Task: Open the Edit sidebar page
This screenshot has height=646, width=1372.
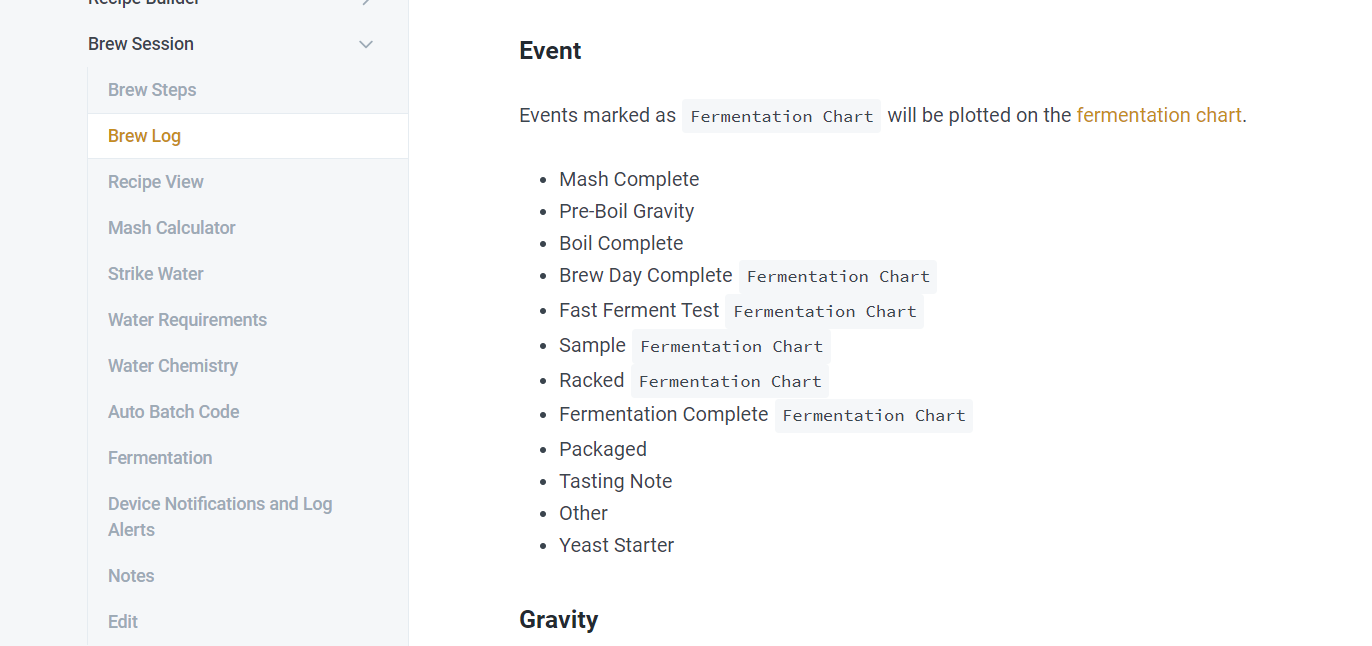Action: coord(123,622)
